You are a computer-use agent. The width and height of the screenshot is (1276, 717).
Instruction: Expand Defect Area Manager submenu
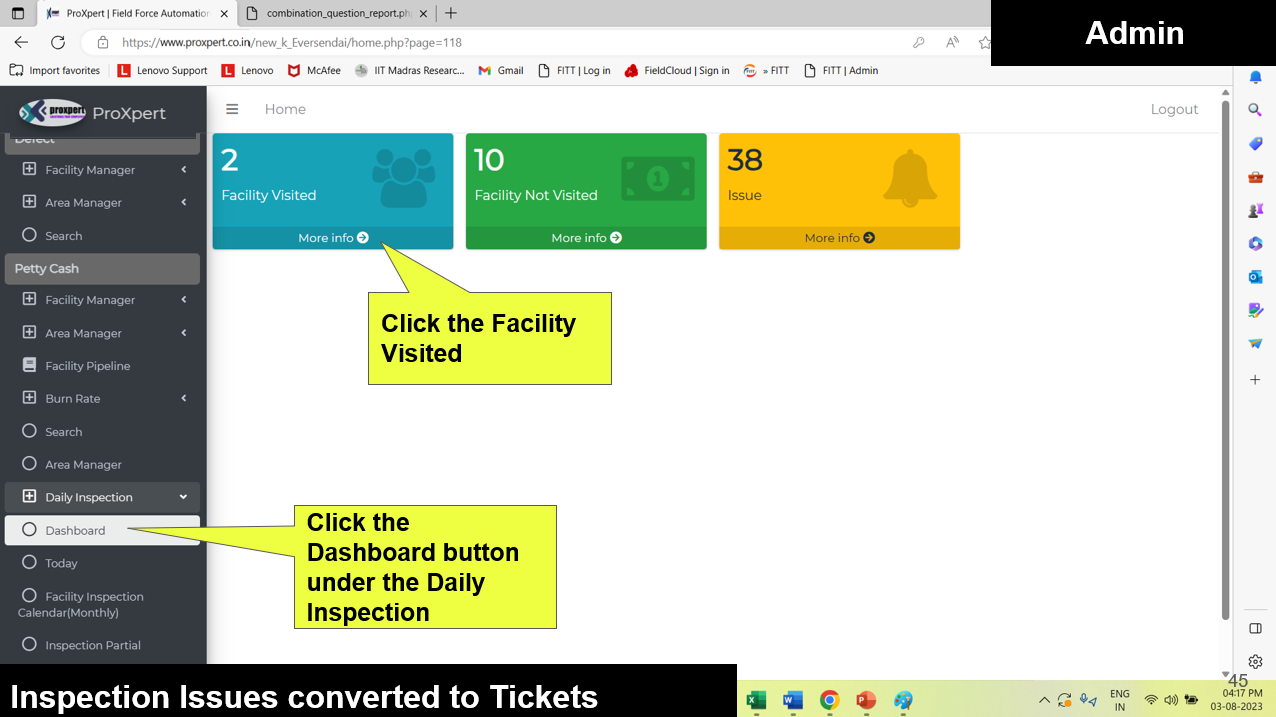click(x=184, y=202)
